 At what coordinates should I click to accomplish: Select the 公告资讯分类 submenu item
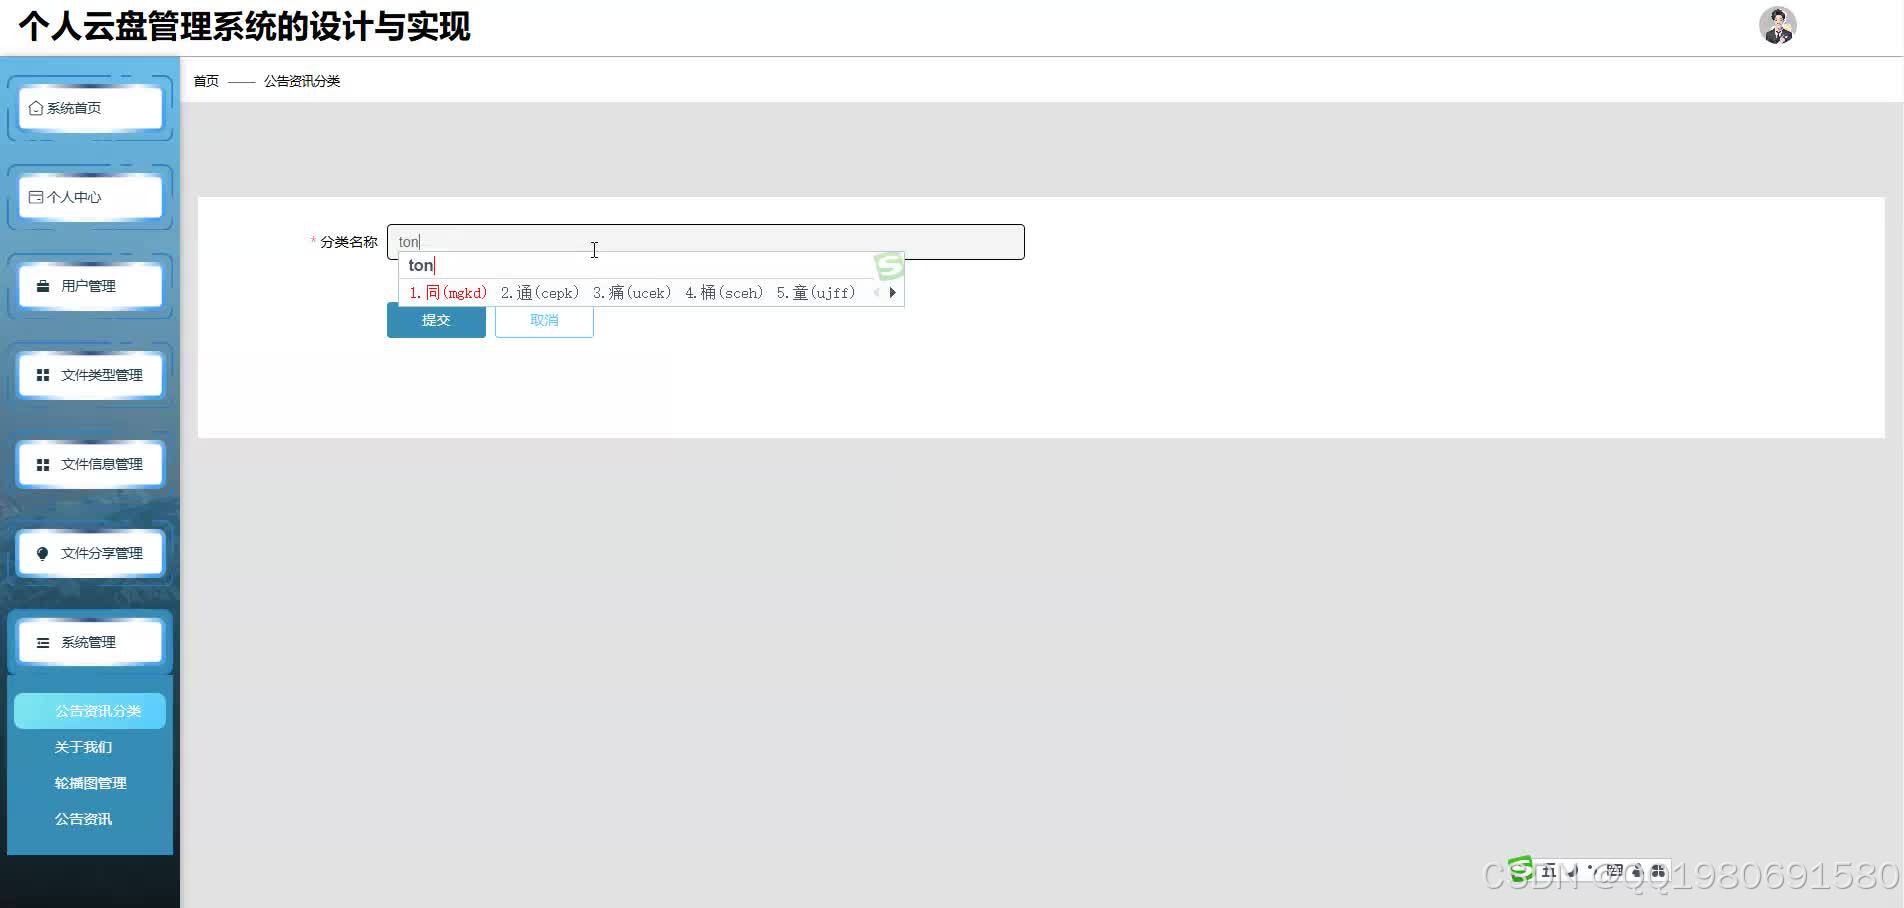(90, 711)
